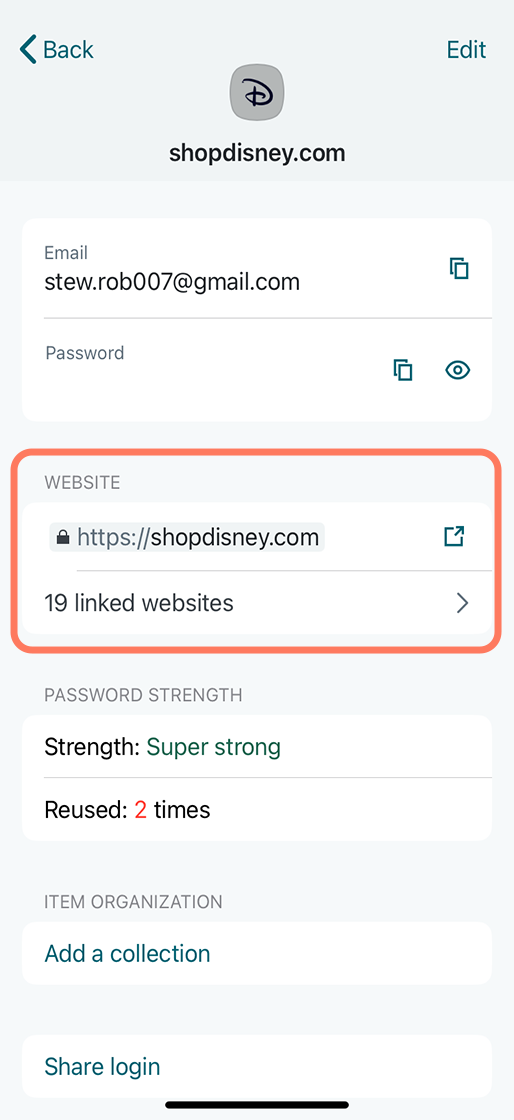Tap Edit to modify this login
This screenshot has height=1120, width=514.
coord(466,49)
